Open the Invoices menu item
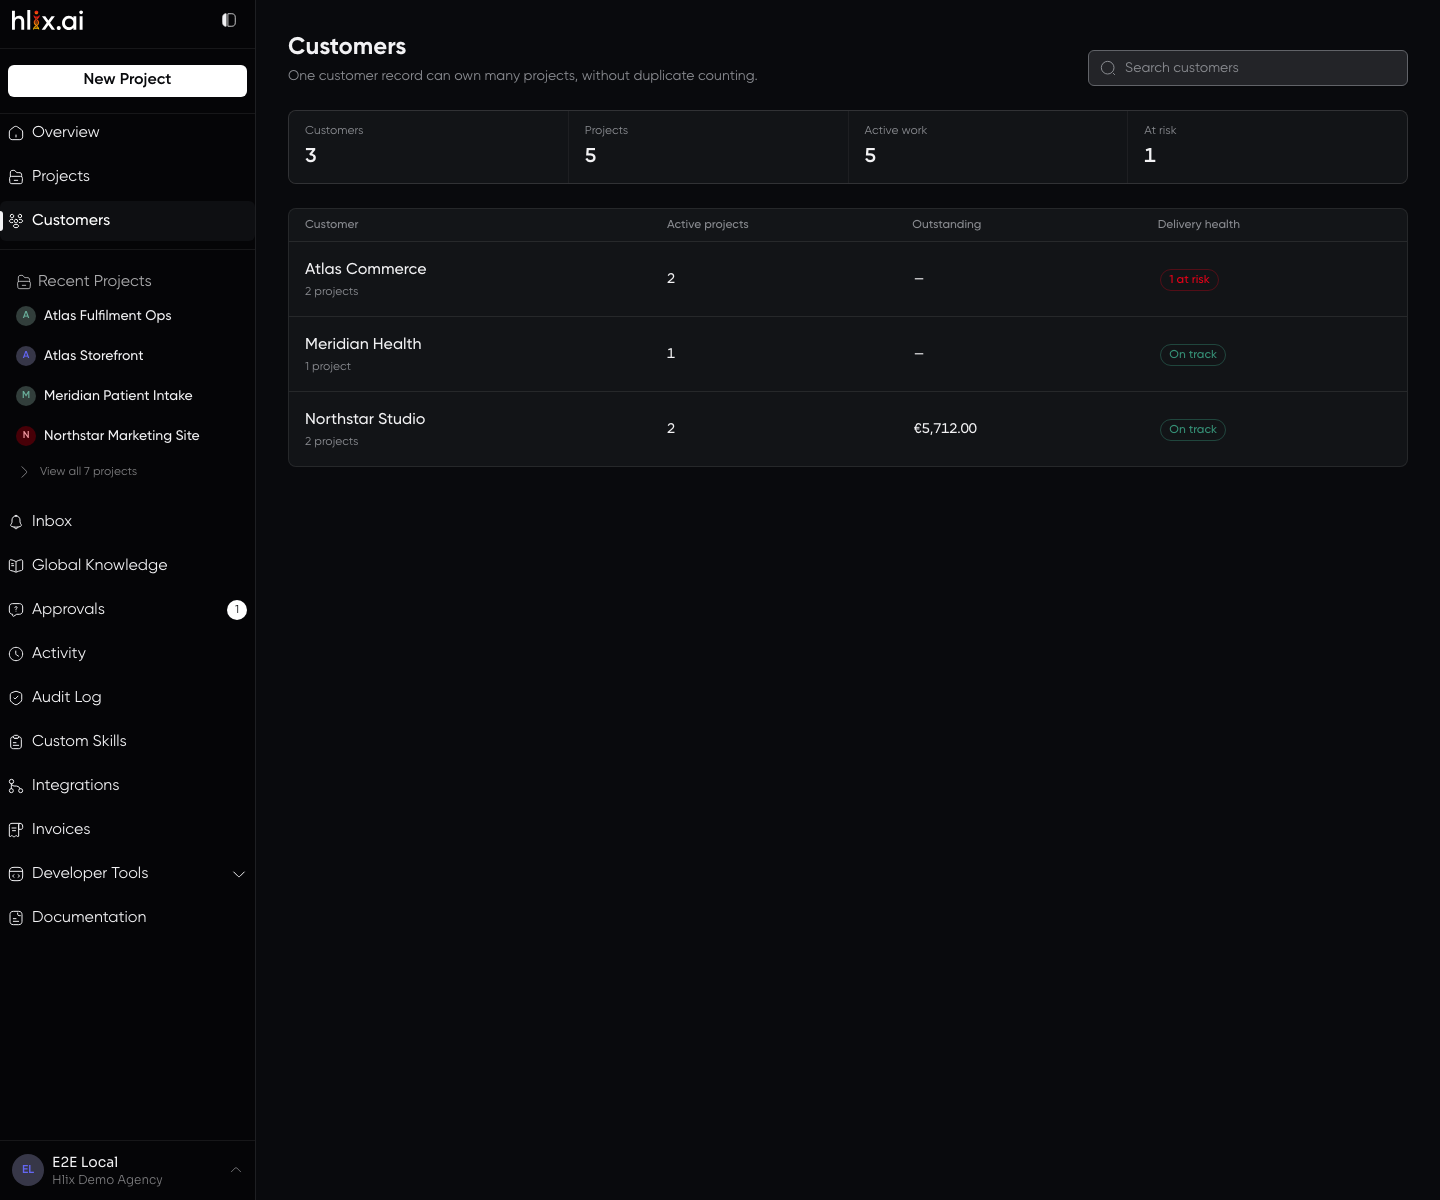The height and width of the screenshot is (1200, 1440). (127, 829)
